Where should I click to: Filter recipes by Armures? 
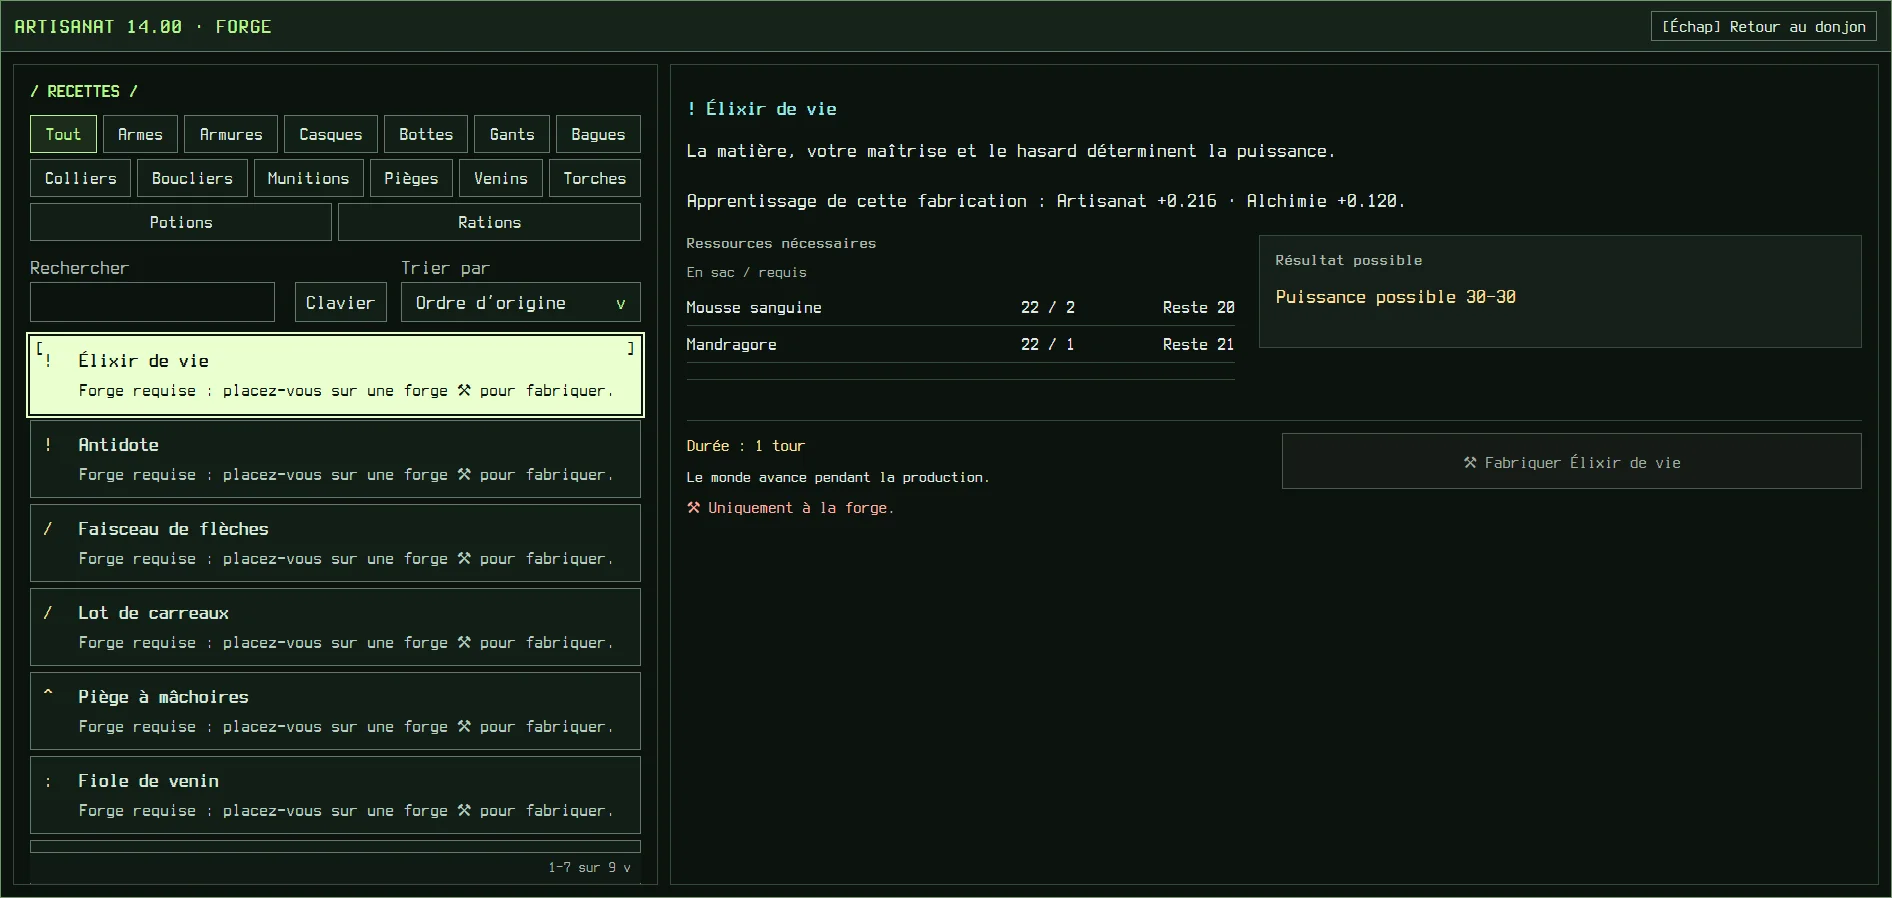tap(231, 134)
